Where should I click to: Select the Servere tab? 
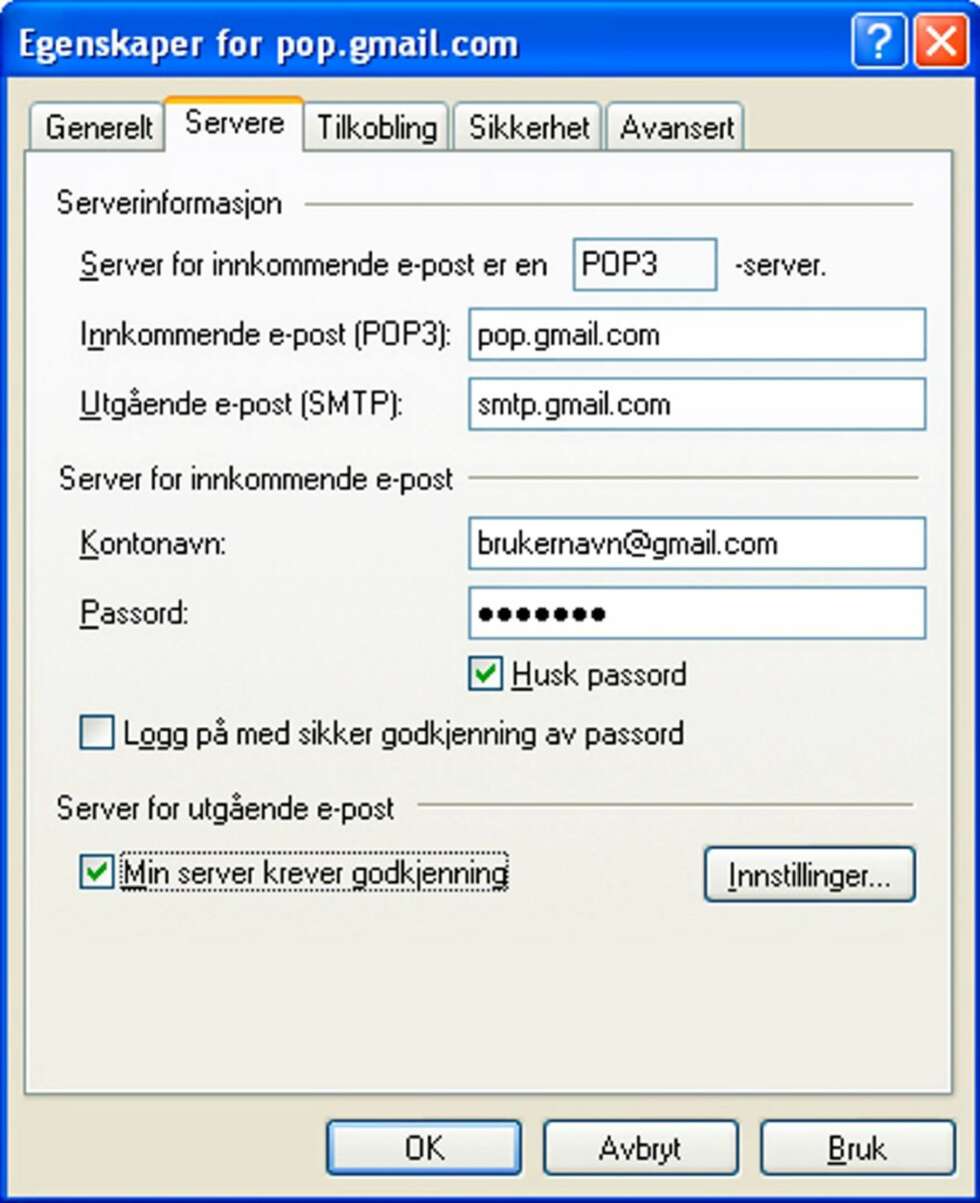pos(234,124)
